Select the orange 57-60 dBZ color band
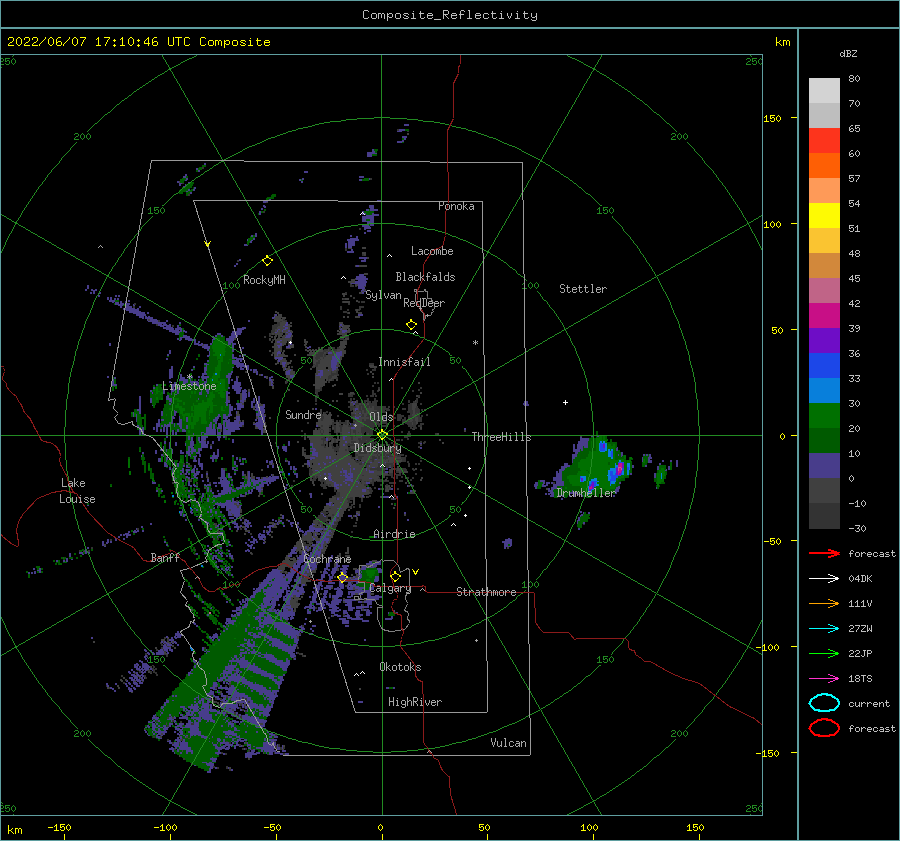 click(824, 165)
